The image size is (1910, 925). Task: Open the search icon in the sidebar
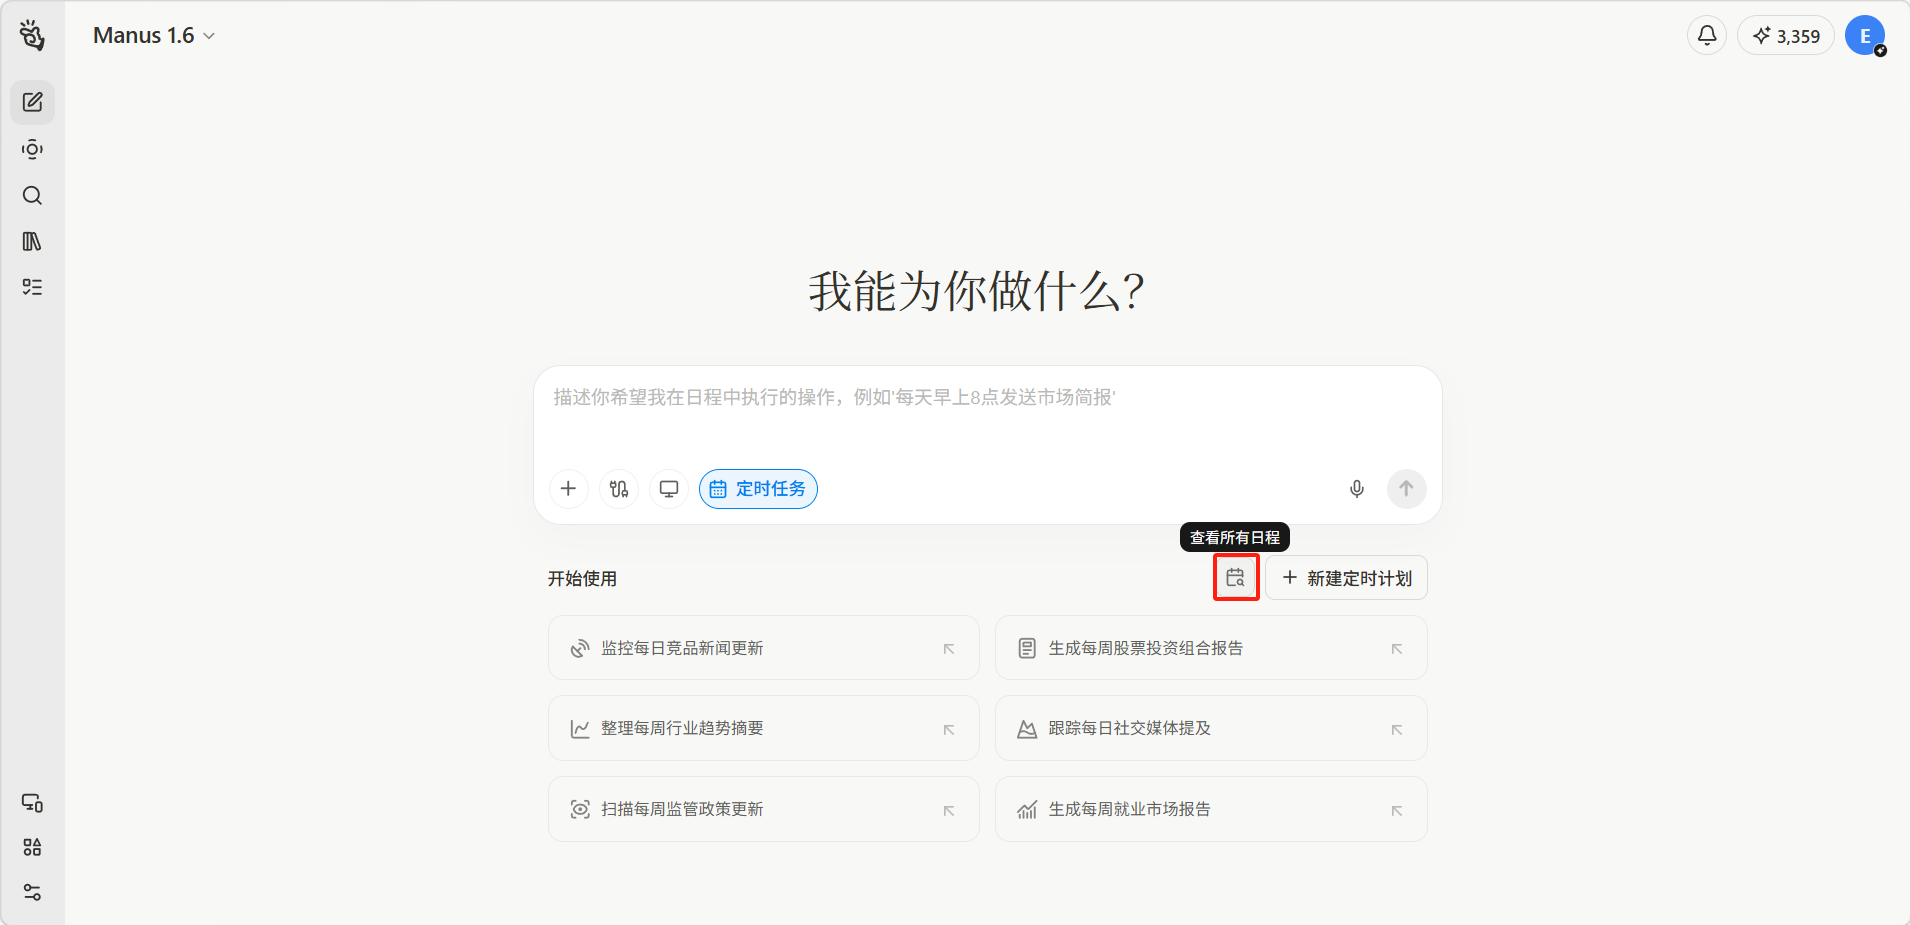[32, 195]
